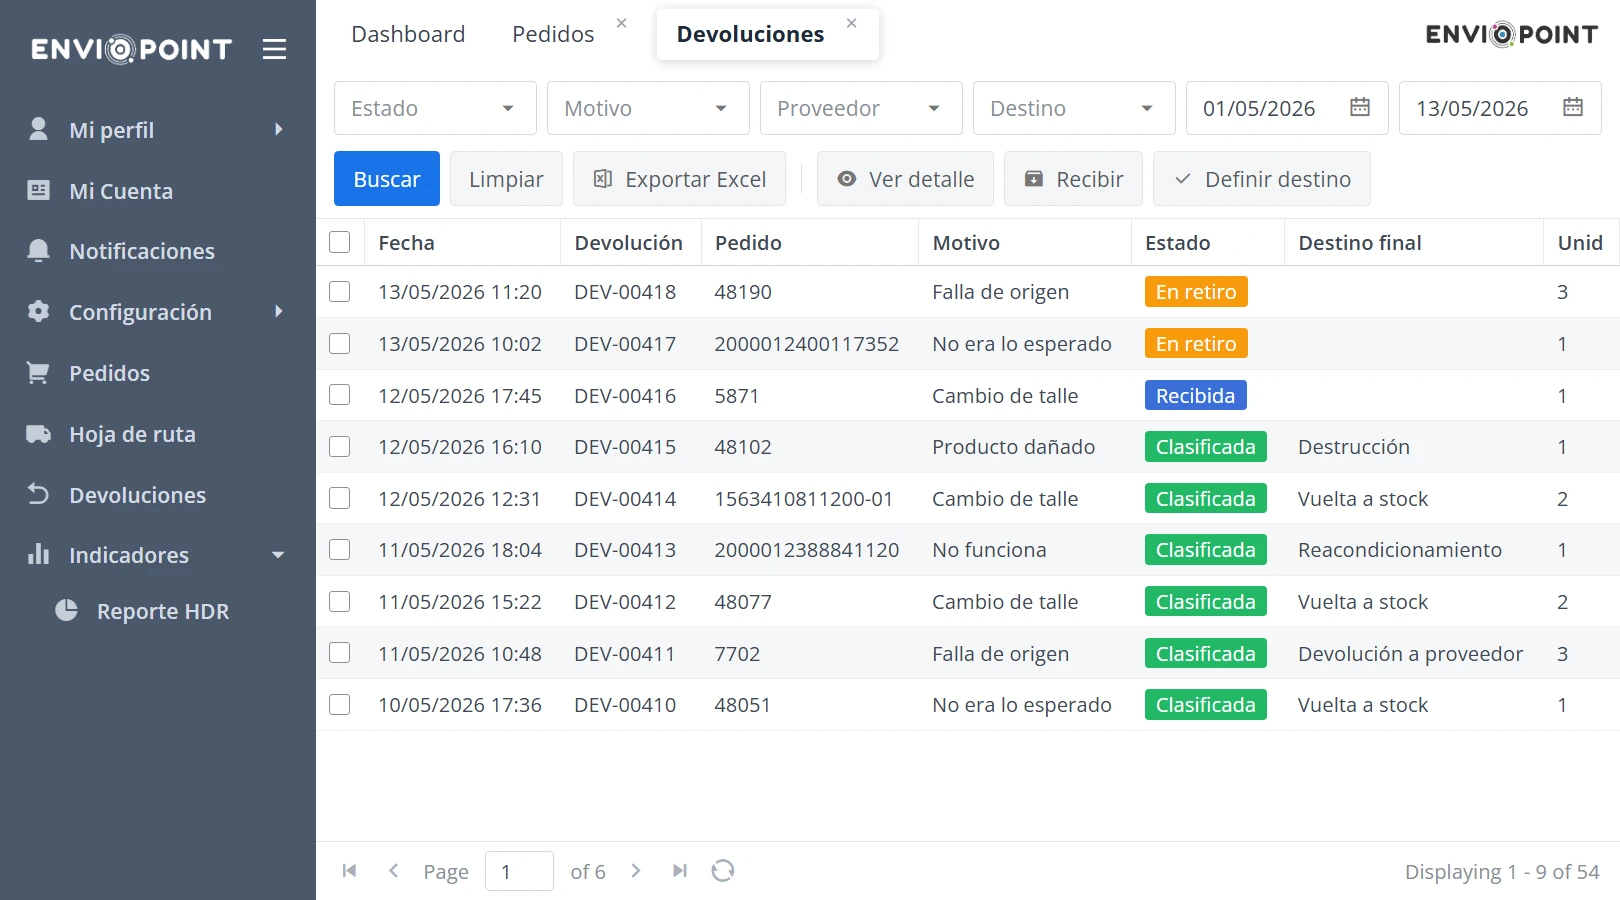
Task: Click Definir destino button
Action: 1262,179
